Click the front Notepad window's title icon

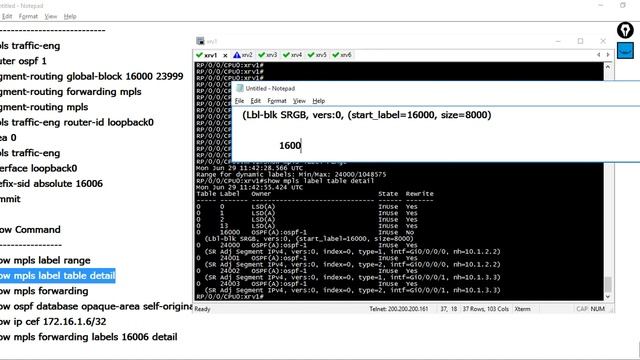click(240, 88)
